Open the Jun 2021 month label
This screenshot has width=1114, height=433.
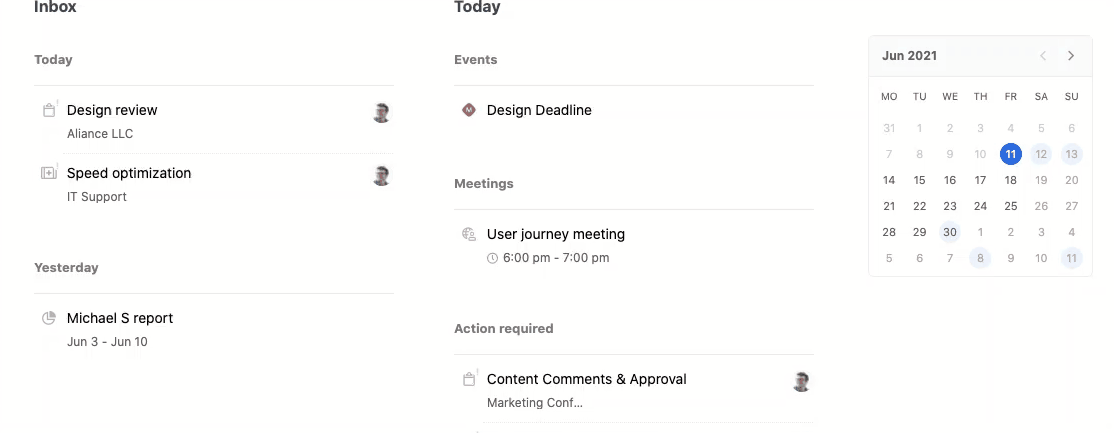point(909,55)
